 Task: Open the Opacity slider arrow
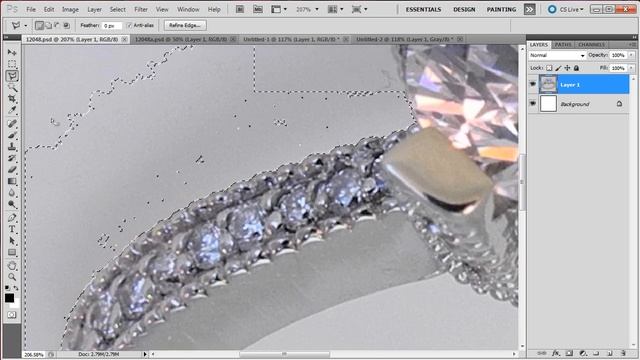[631, 55]
